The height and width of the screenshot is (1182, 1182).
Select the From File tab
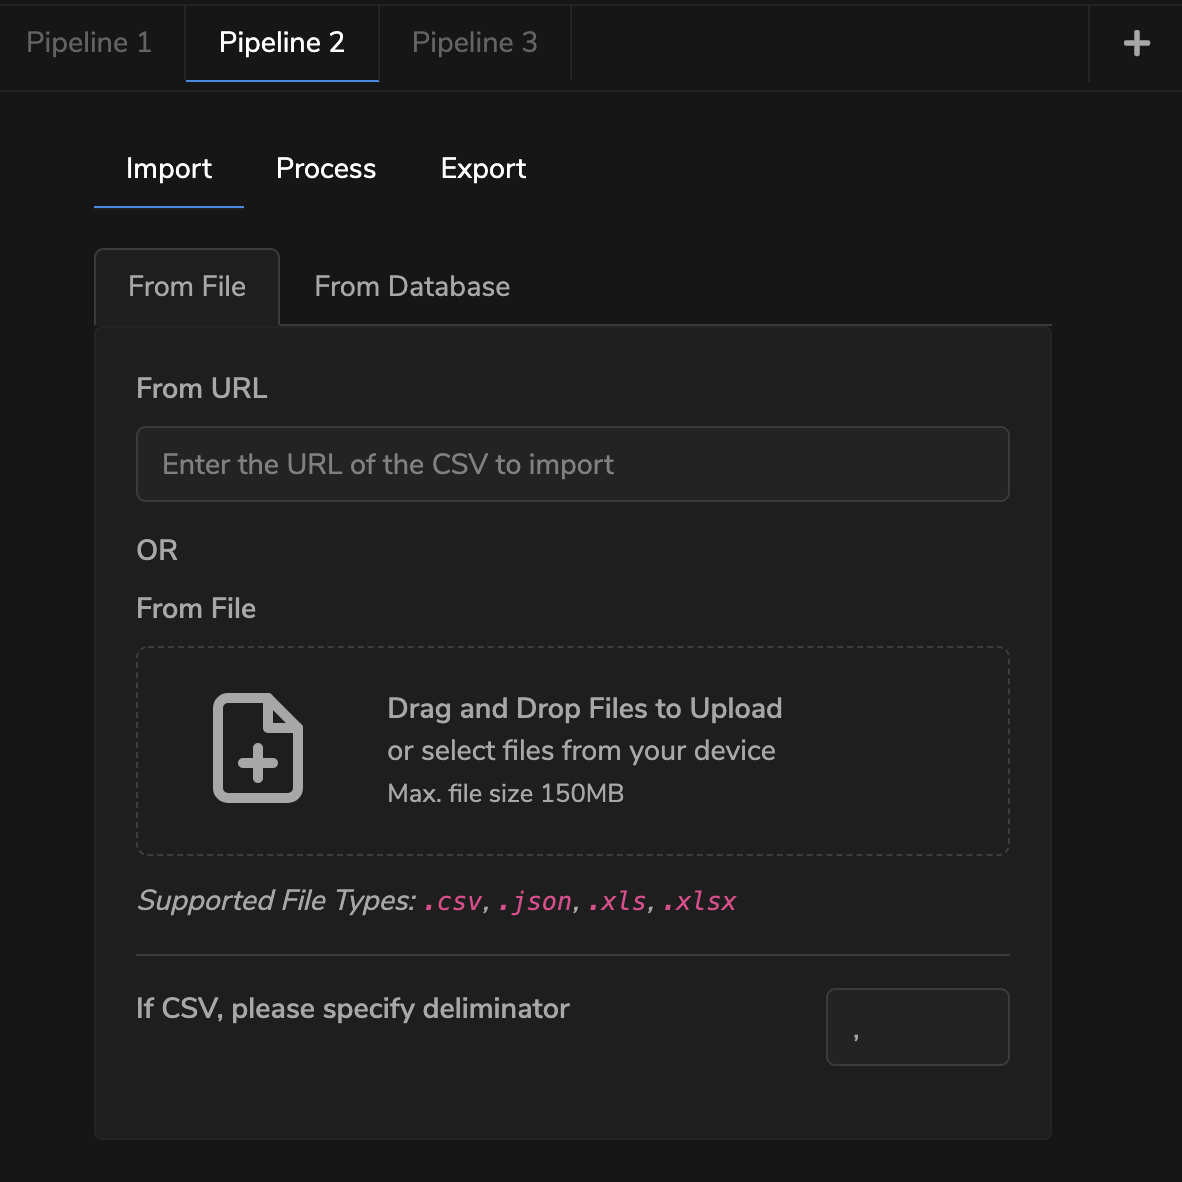[x=186, y=286]
